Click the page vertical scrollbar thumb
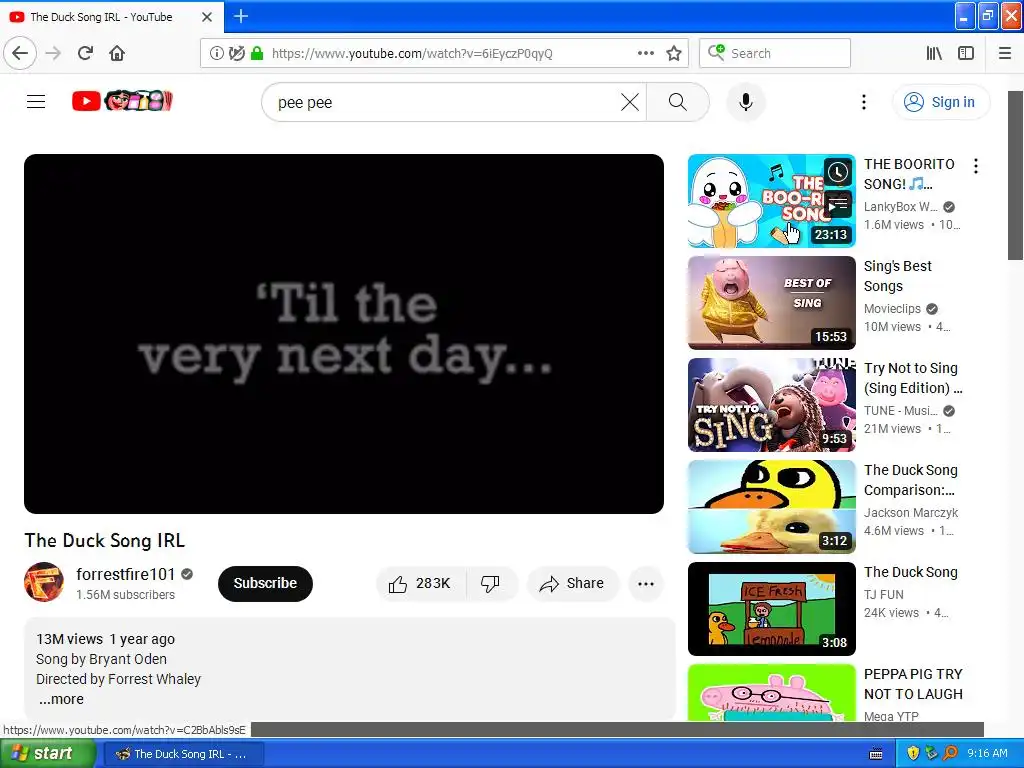This screenshot has height=768, width=1024. [x=1015, y=175]
